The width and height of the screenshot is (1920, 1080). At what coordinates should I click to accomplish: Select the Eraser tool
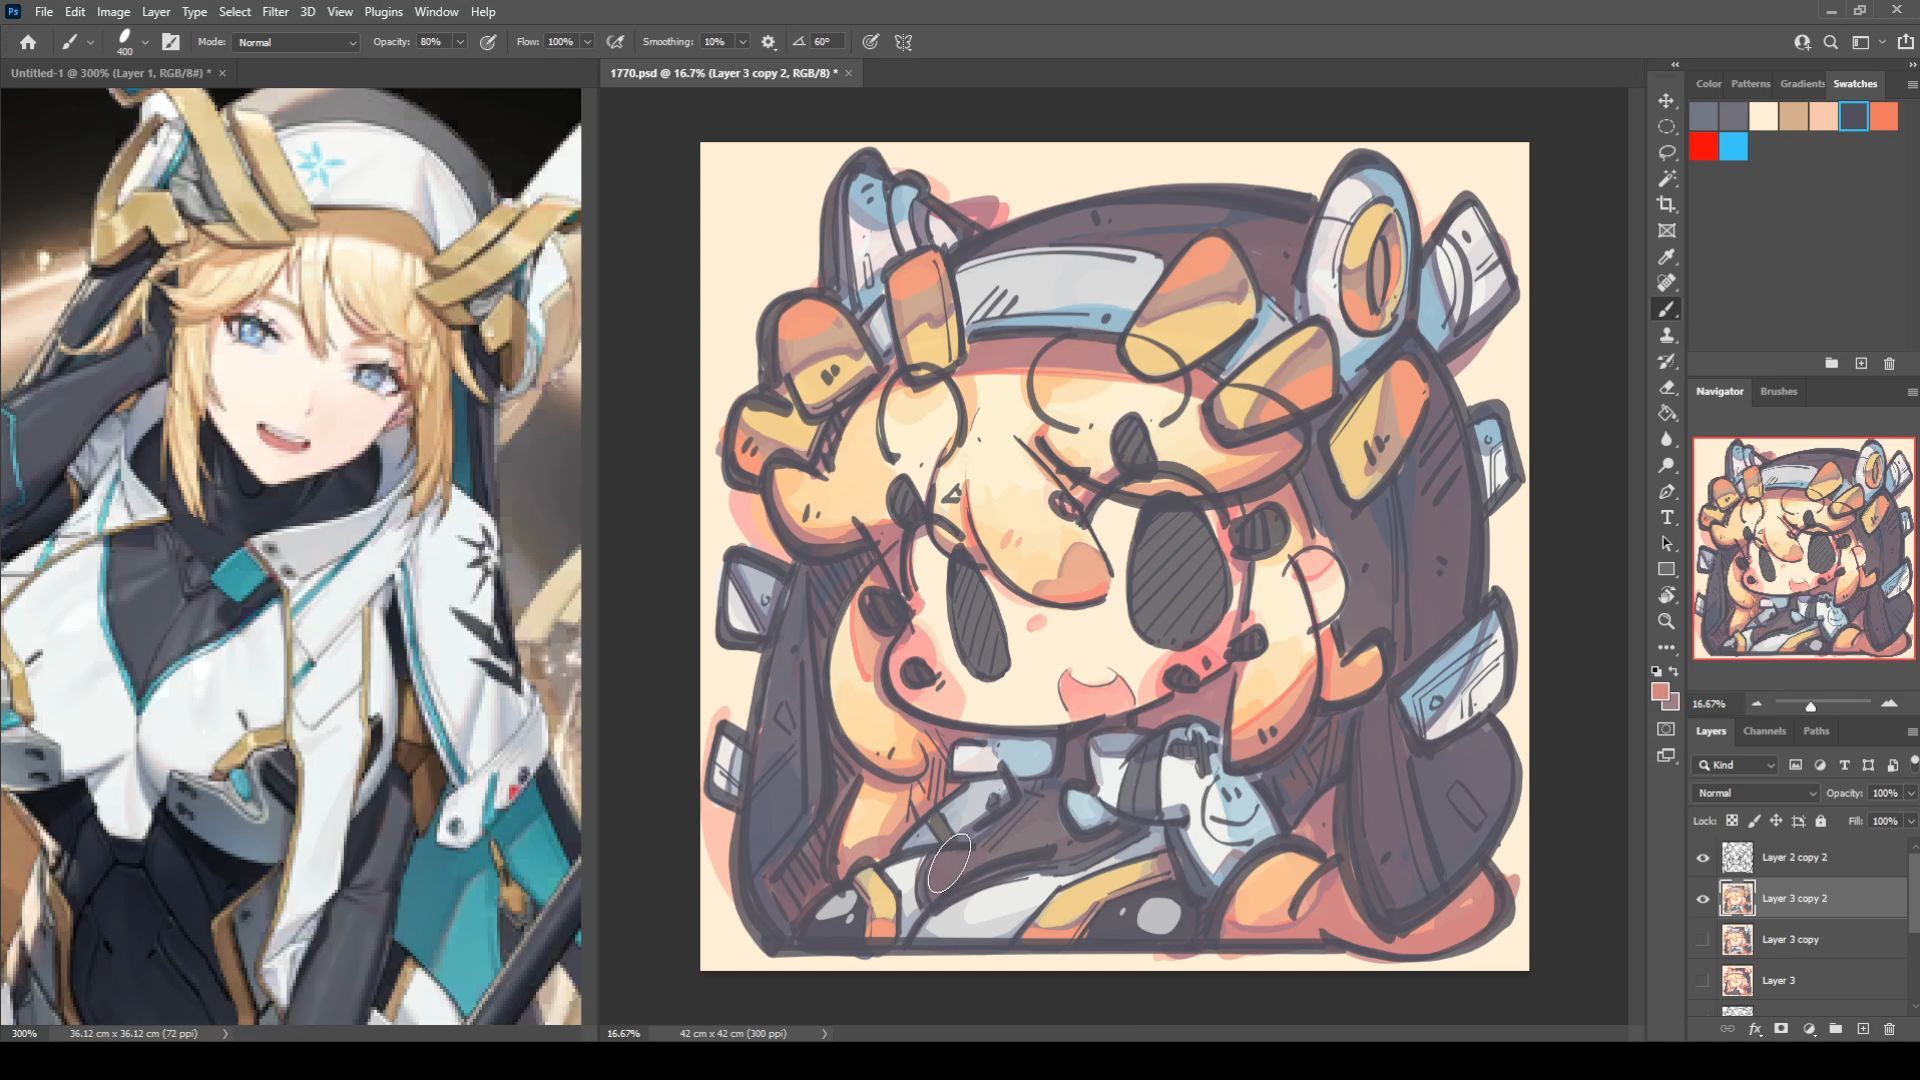coord(1666,387)
